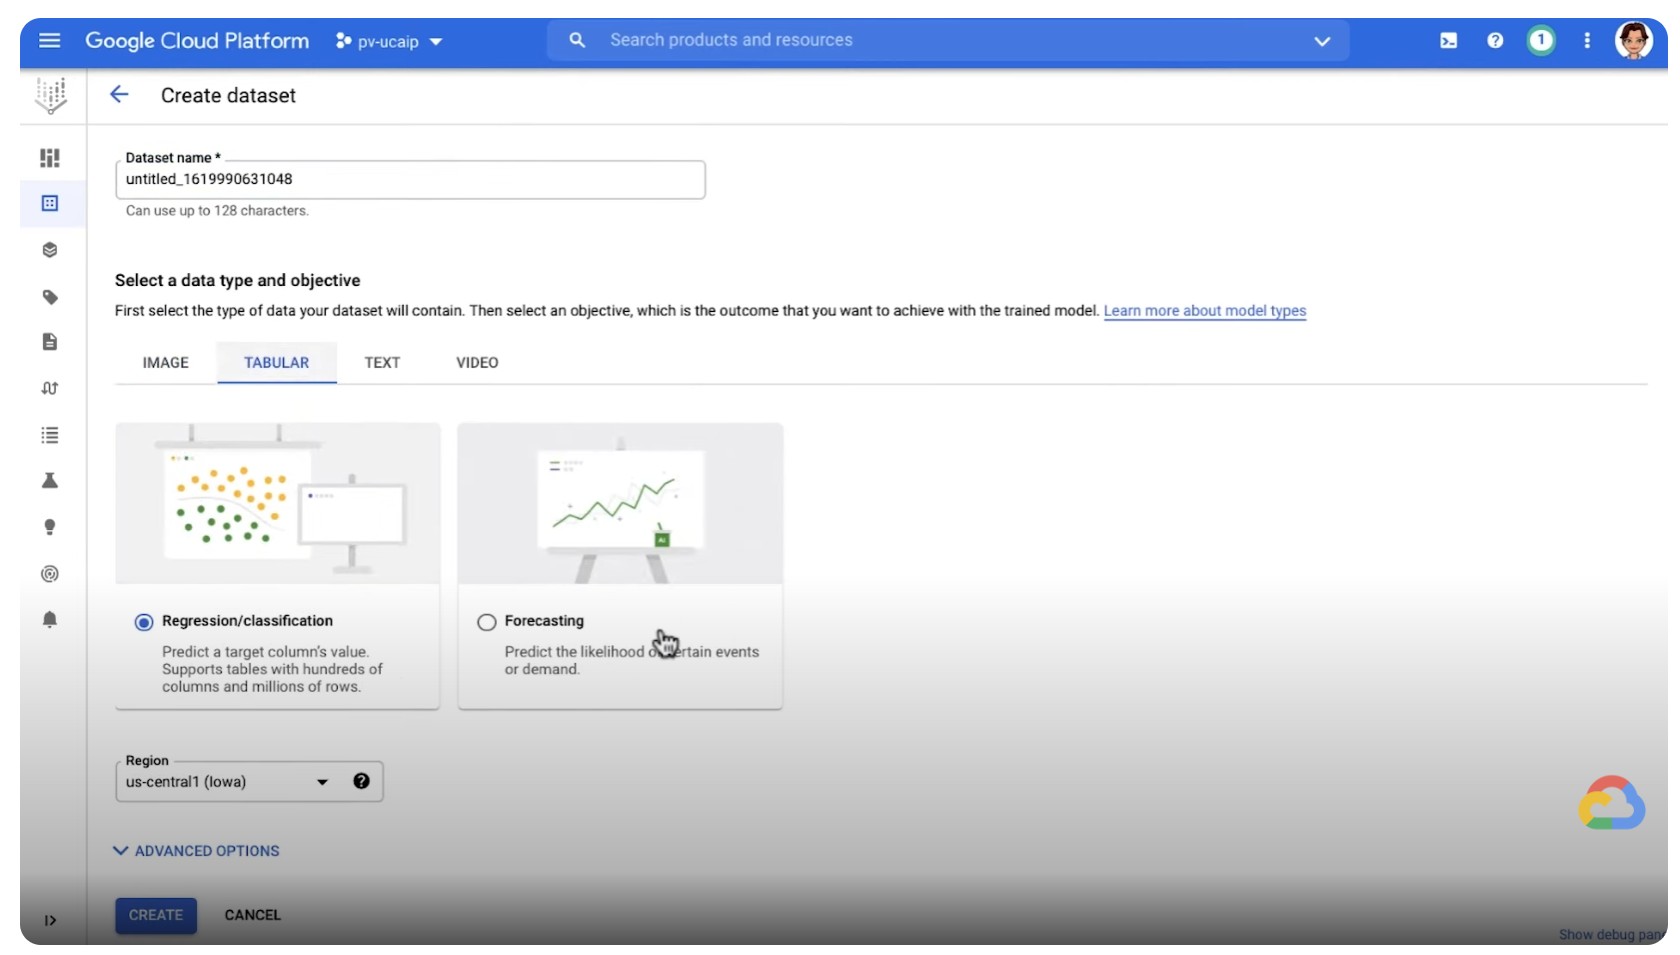Open the hamburger navigation menu
This screenshot has height=955, width=1680.
(x=49, y=41)
